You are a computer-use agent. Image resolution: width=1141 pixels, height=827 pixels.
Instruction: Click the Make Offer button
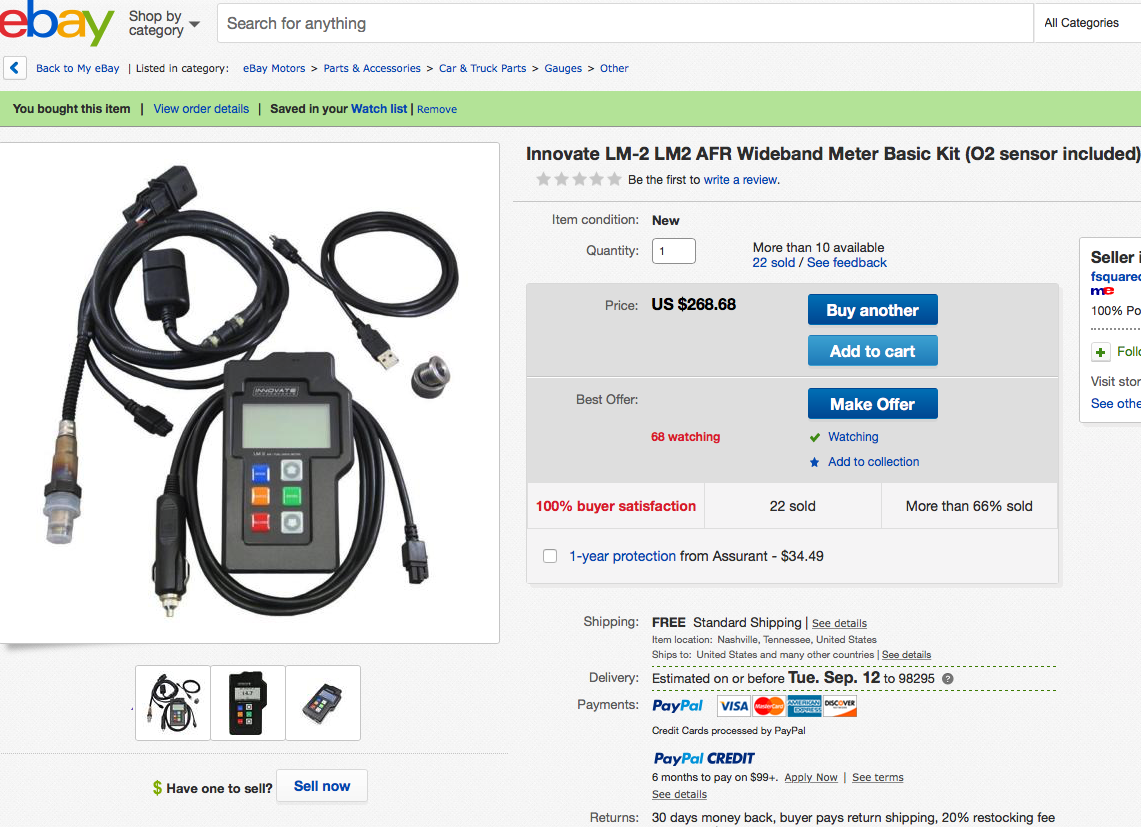click(872, 403)
